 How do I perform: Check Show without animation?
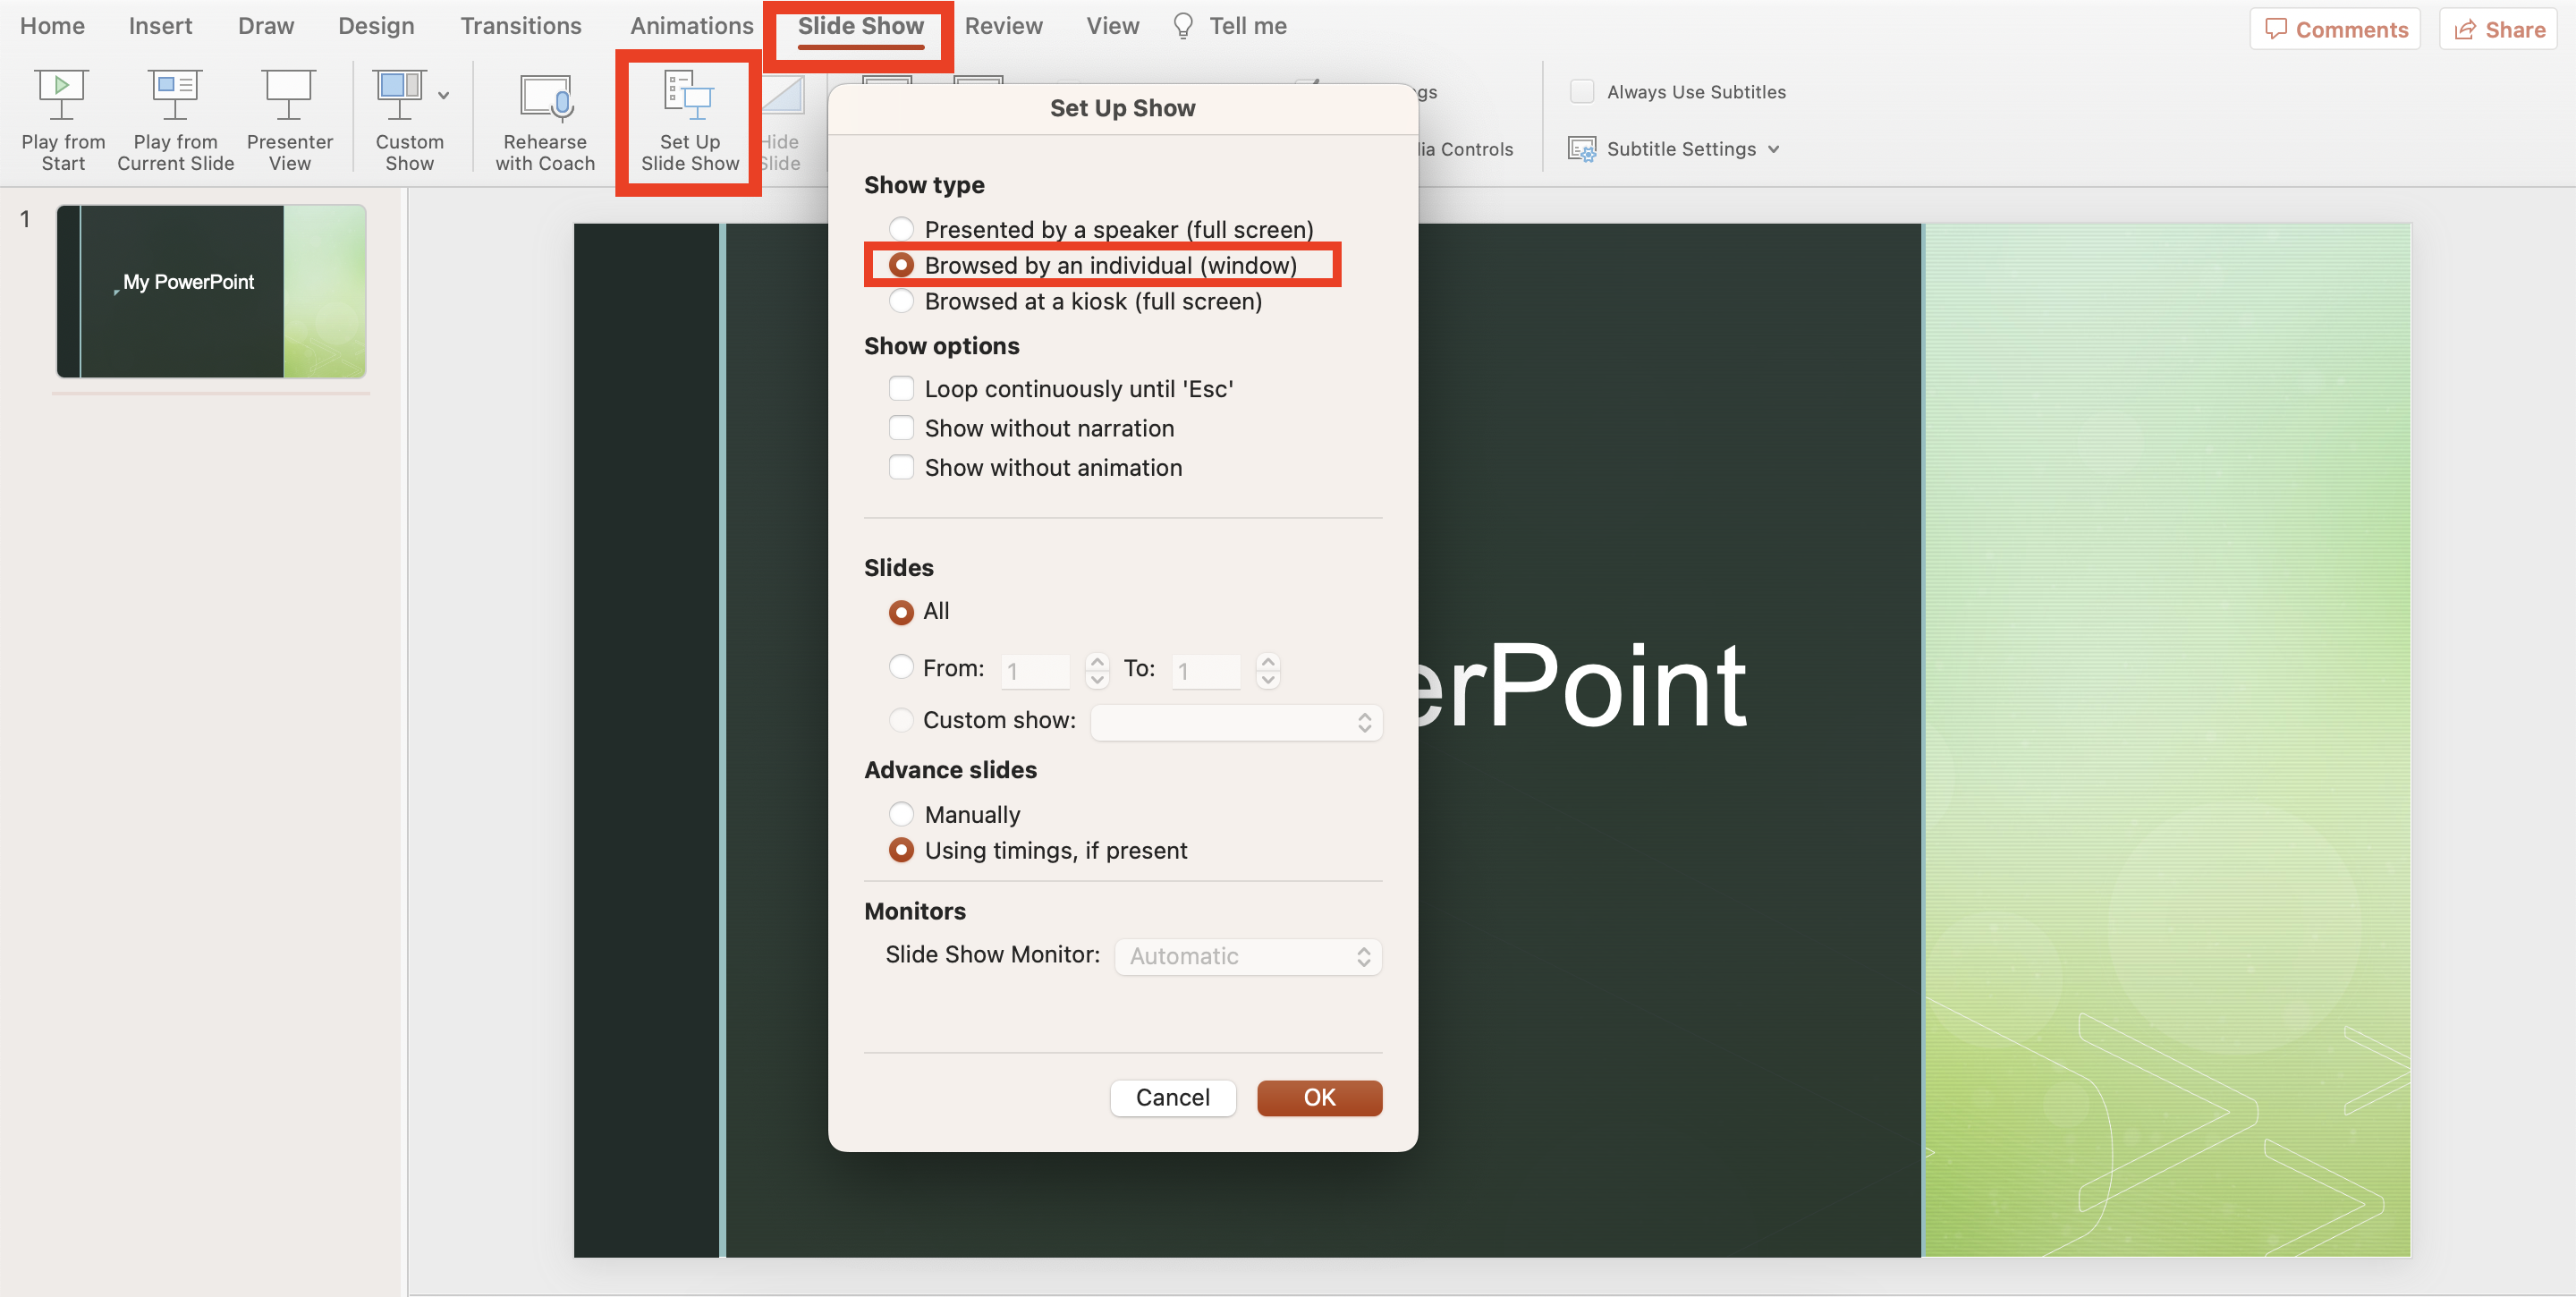tap(900, 467)
